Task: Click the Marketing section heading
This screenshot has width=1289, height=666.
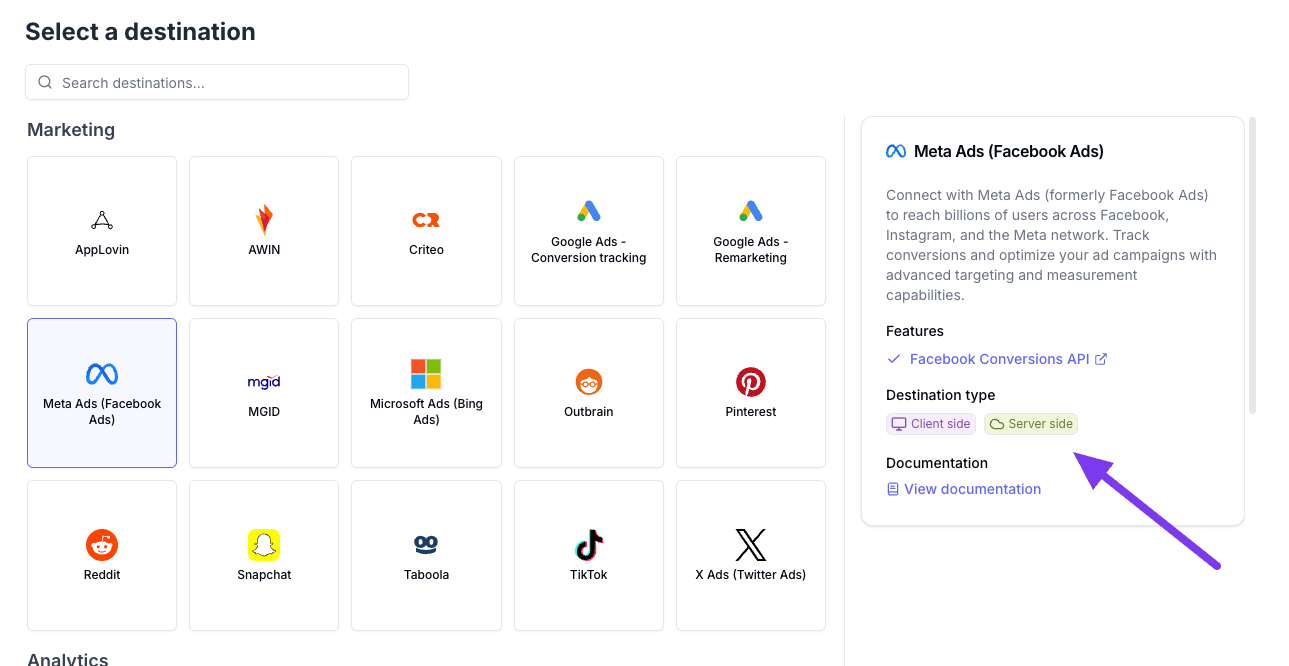Action: pos(71,130)
